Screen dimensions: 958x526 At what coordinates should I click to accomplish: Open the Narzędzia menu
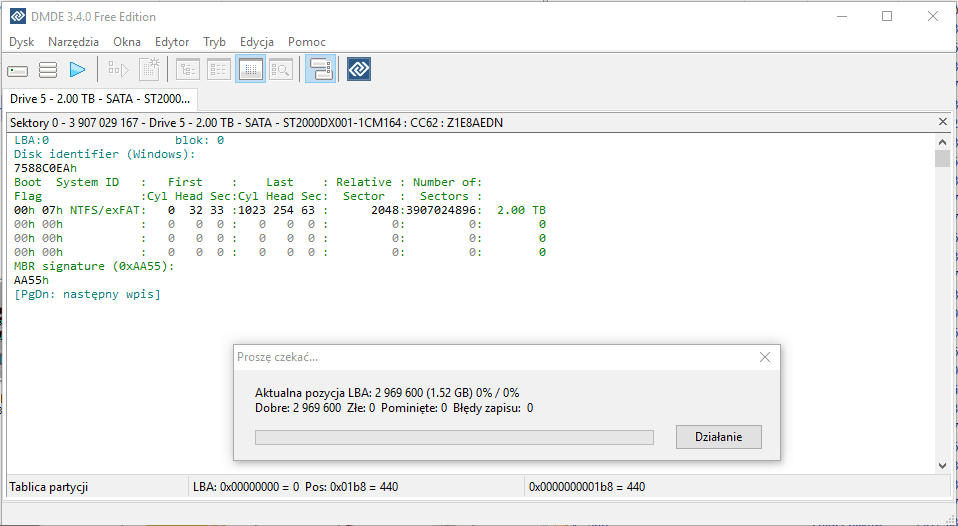click(x=73, y=42)
